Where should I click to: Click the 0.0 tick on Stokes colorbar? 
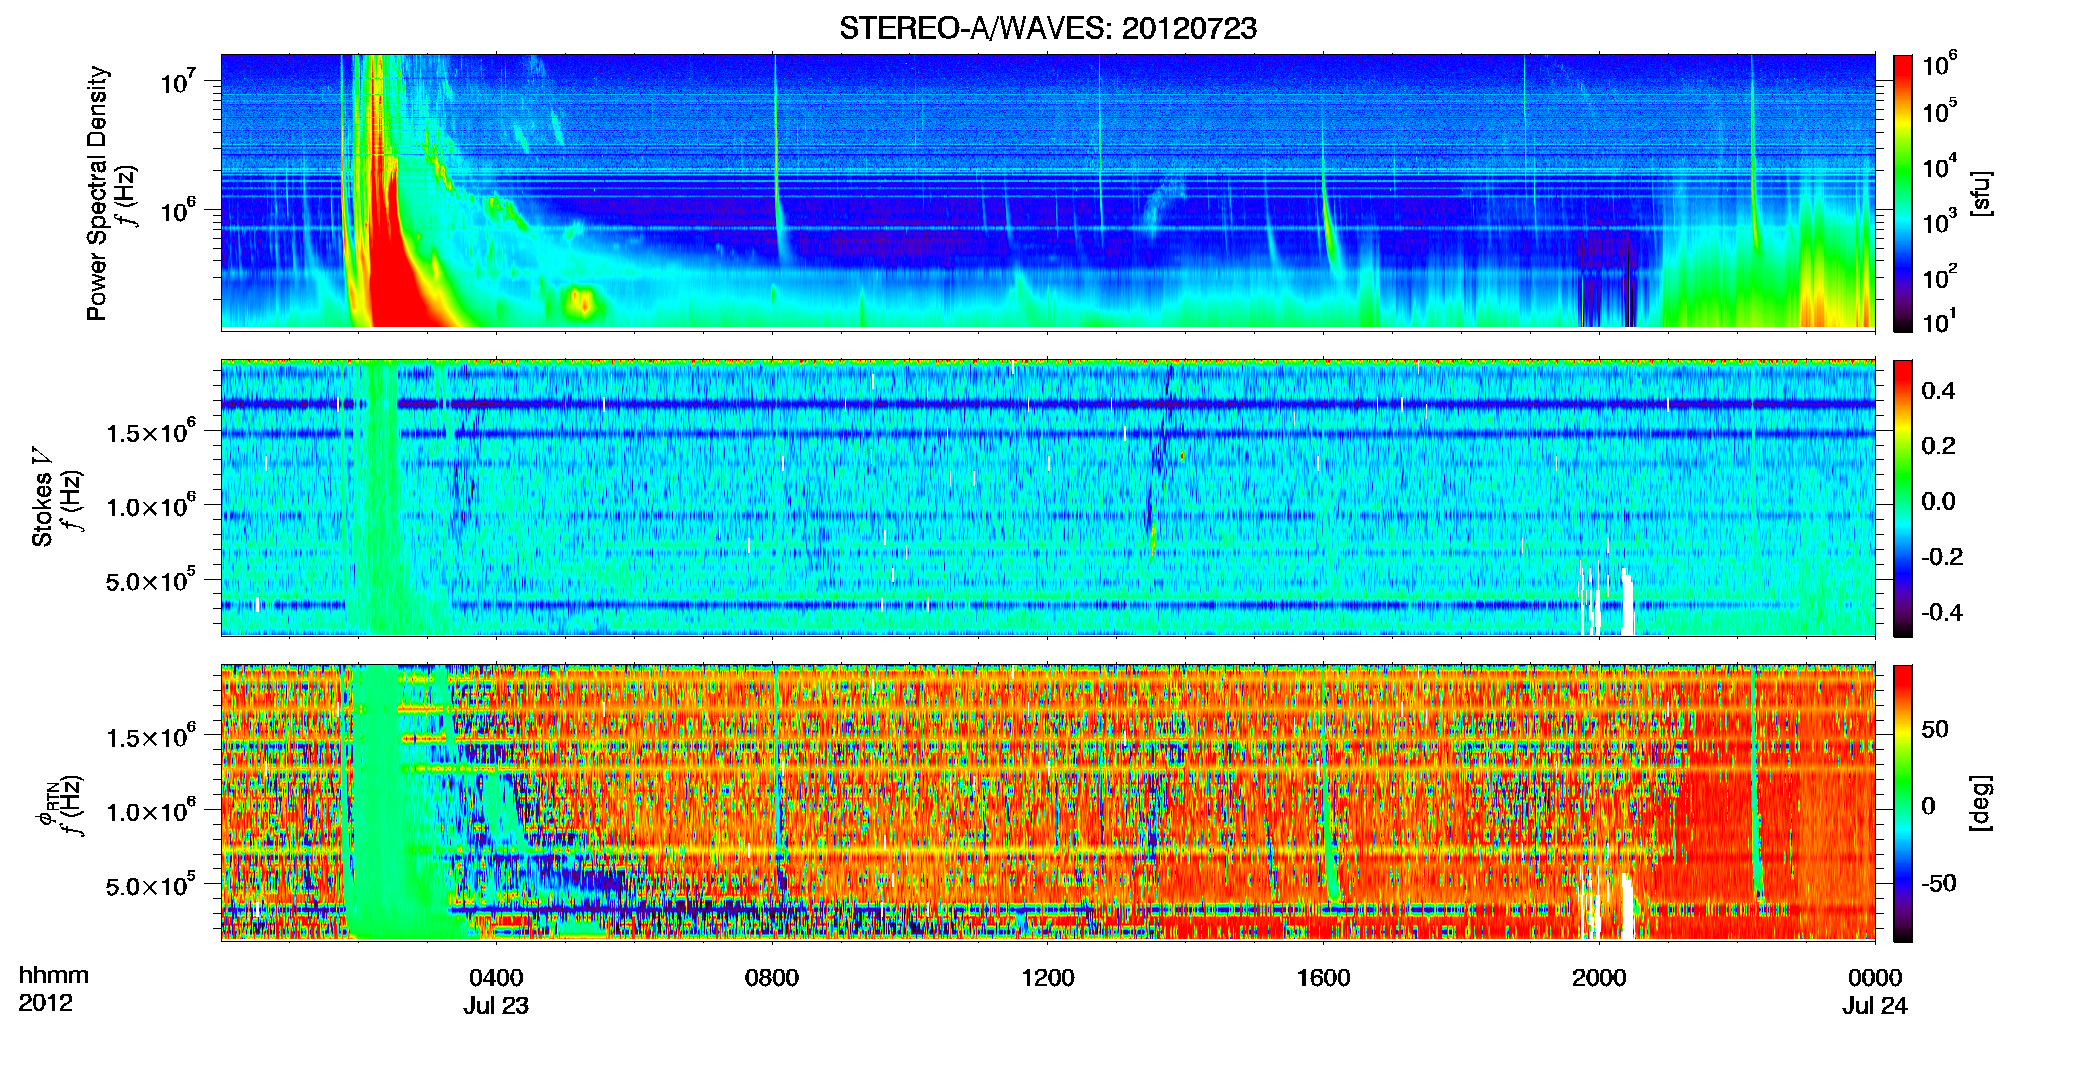(x=1938, y=501)
